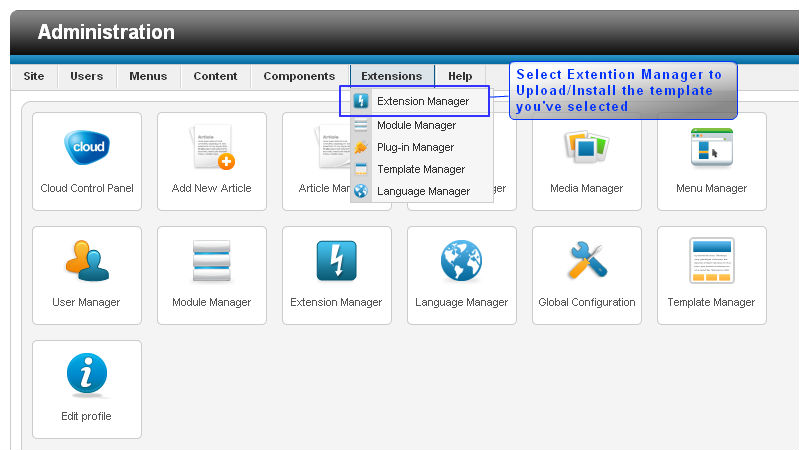Viewport: 799px width, 450px height.
Task: Expand the Site menu
Action: 34,76
